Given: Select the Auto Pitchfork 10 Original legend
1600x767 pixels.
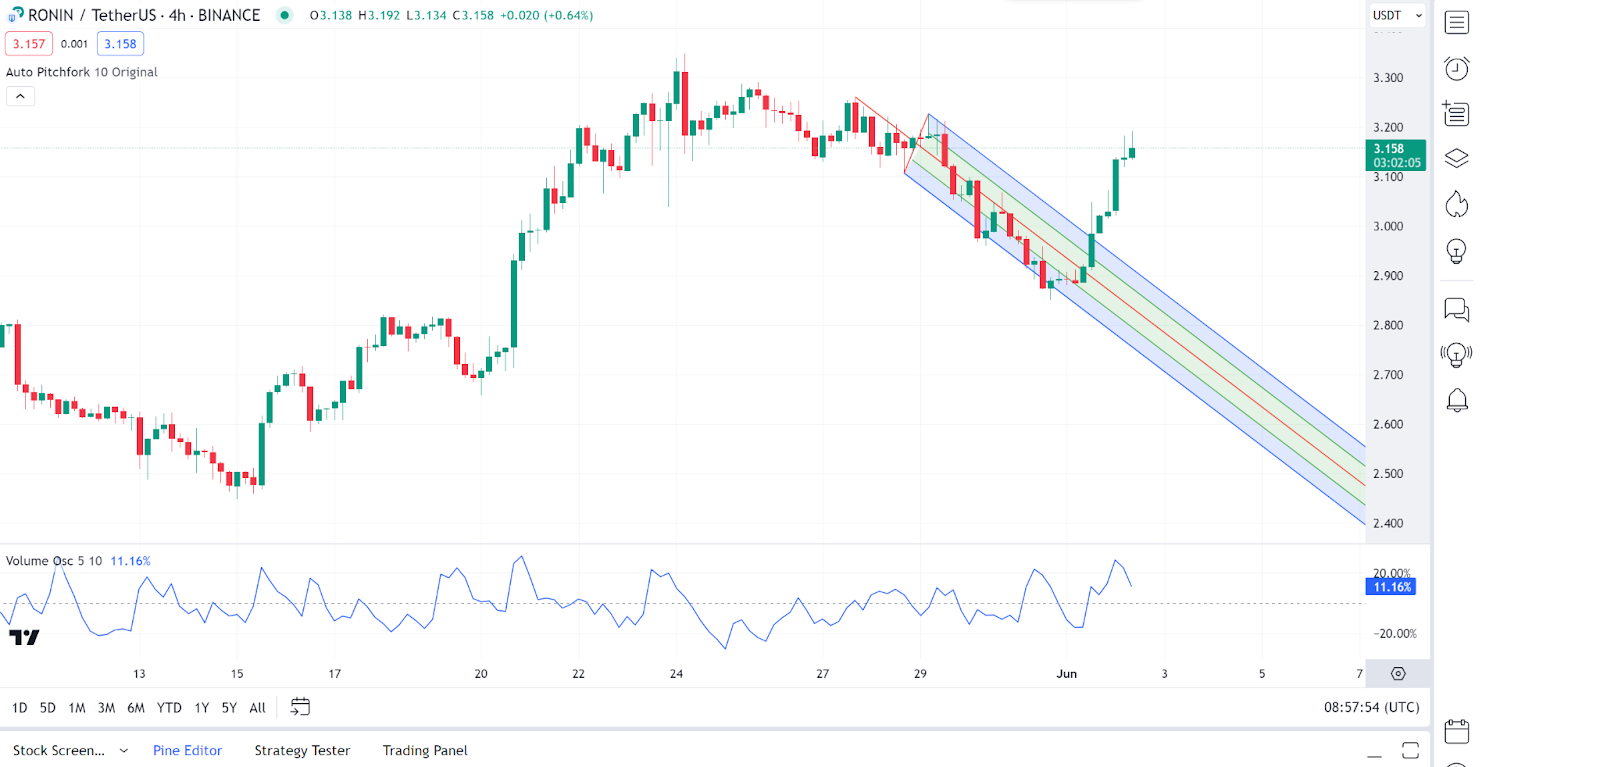Looking at the screenshot, I should (82, 72).
